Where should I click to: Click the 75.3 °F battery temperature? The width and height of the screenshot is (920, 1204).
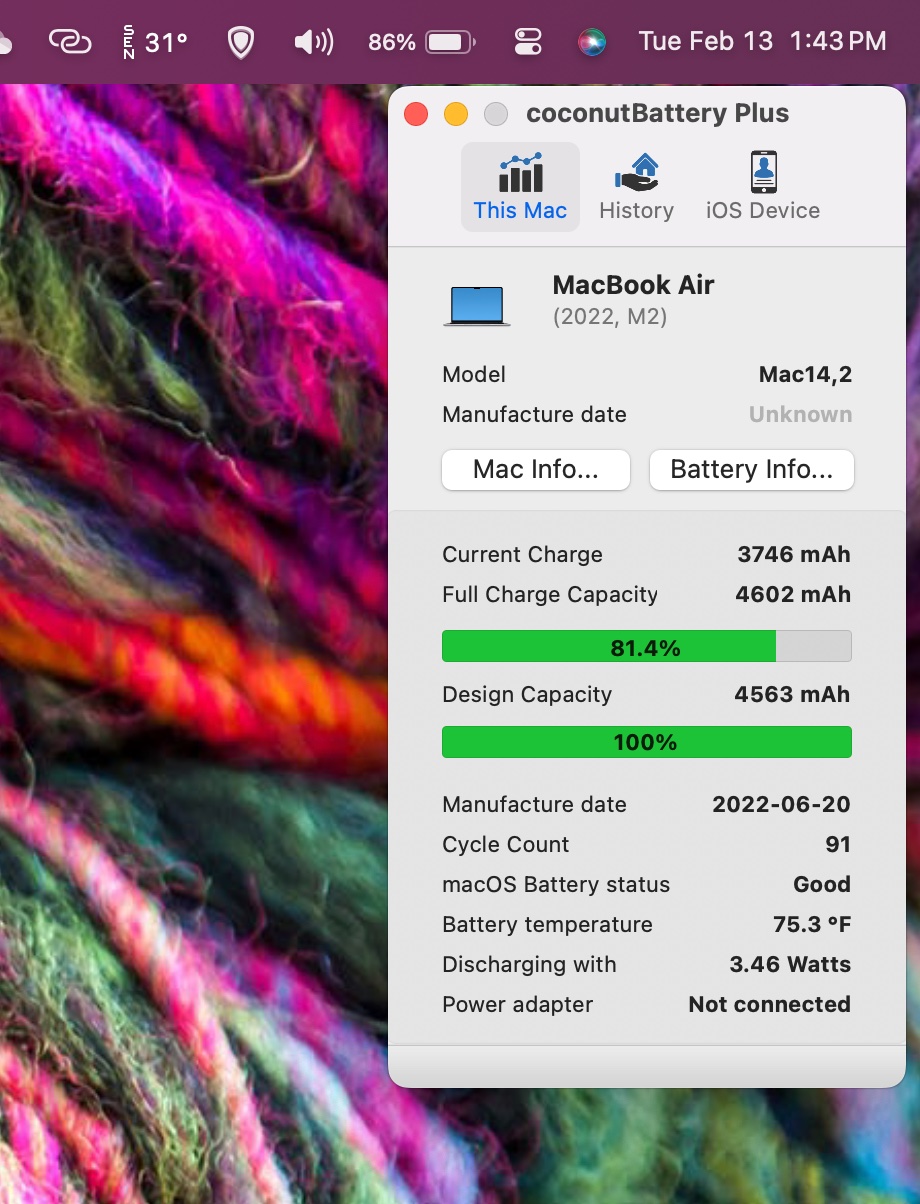[x=812, y=924]
